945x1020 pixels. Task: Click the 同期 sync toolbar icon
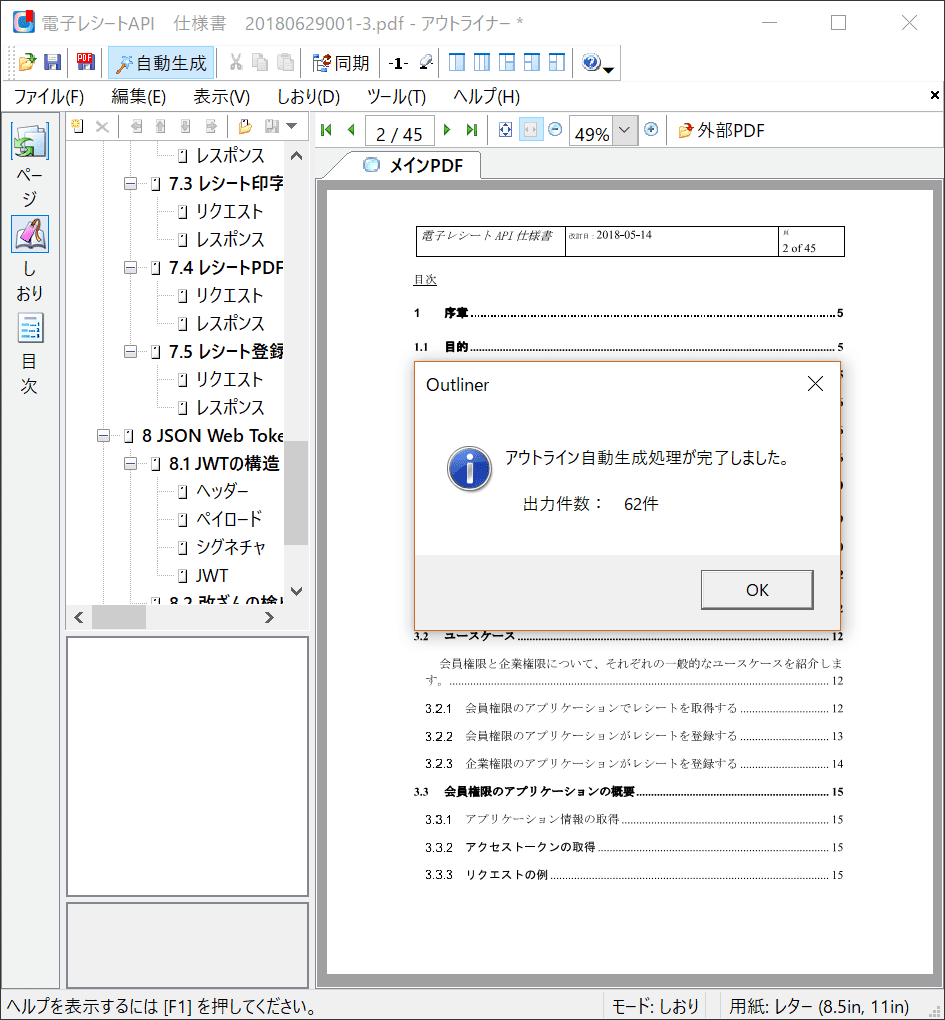click(x=340, y=63)
